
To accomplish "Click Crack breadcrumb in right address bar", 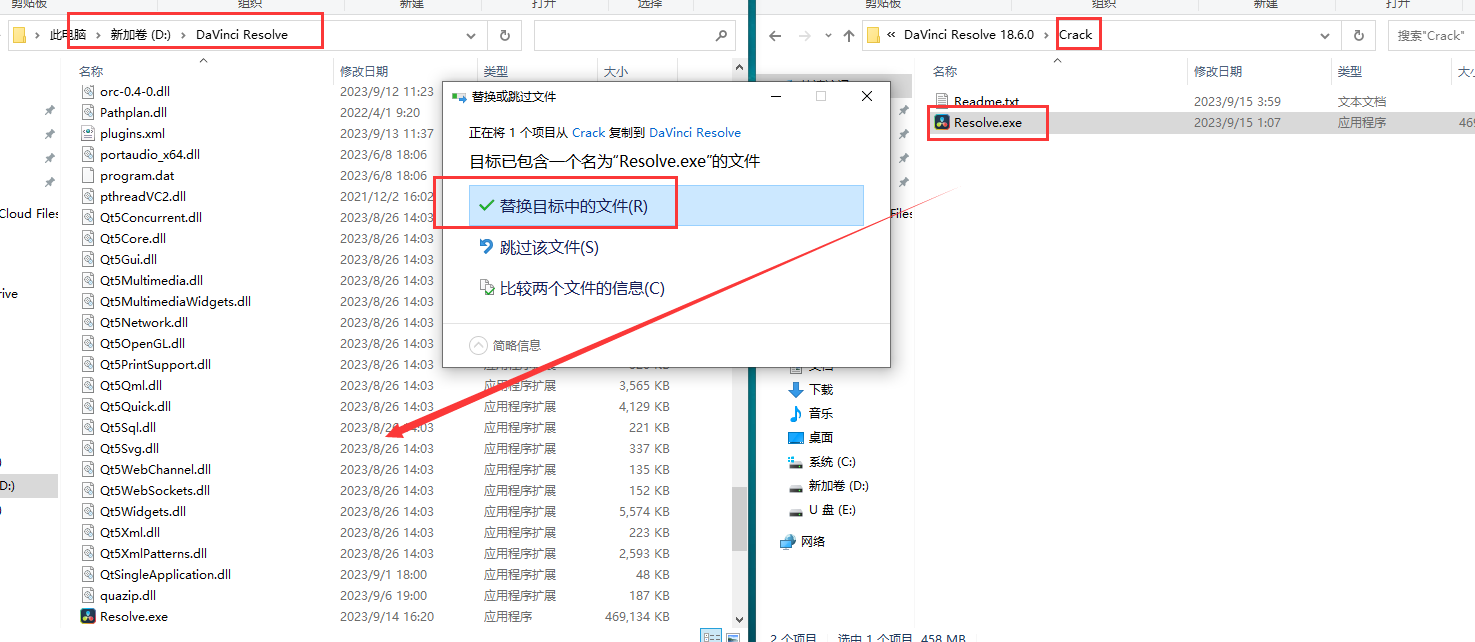I will [x=1076, y=35].
